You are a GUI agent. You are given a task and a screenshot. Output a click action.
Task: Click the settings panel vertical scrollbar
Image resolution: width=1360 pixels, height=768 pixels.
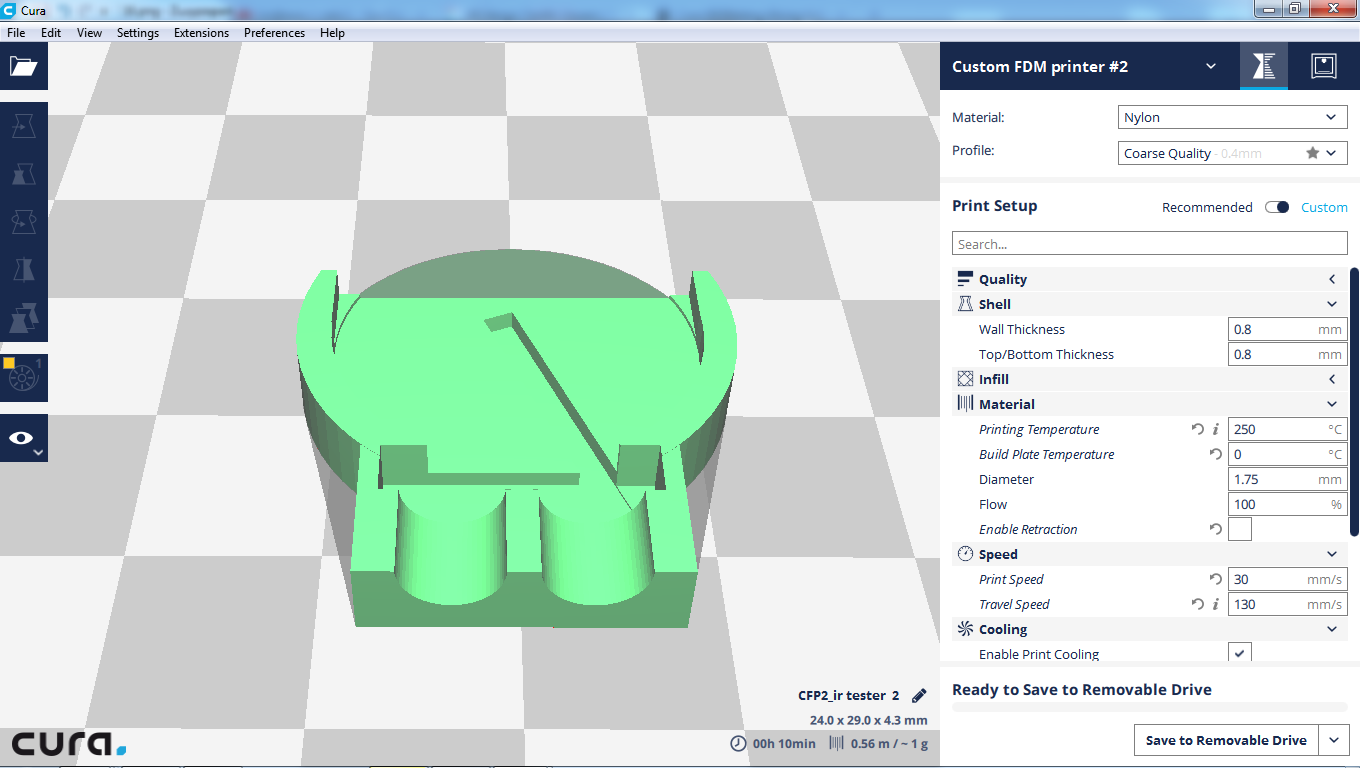[1354, 400]
